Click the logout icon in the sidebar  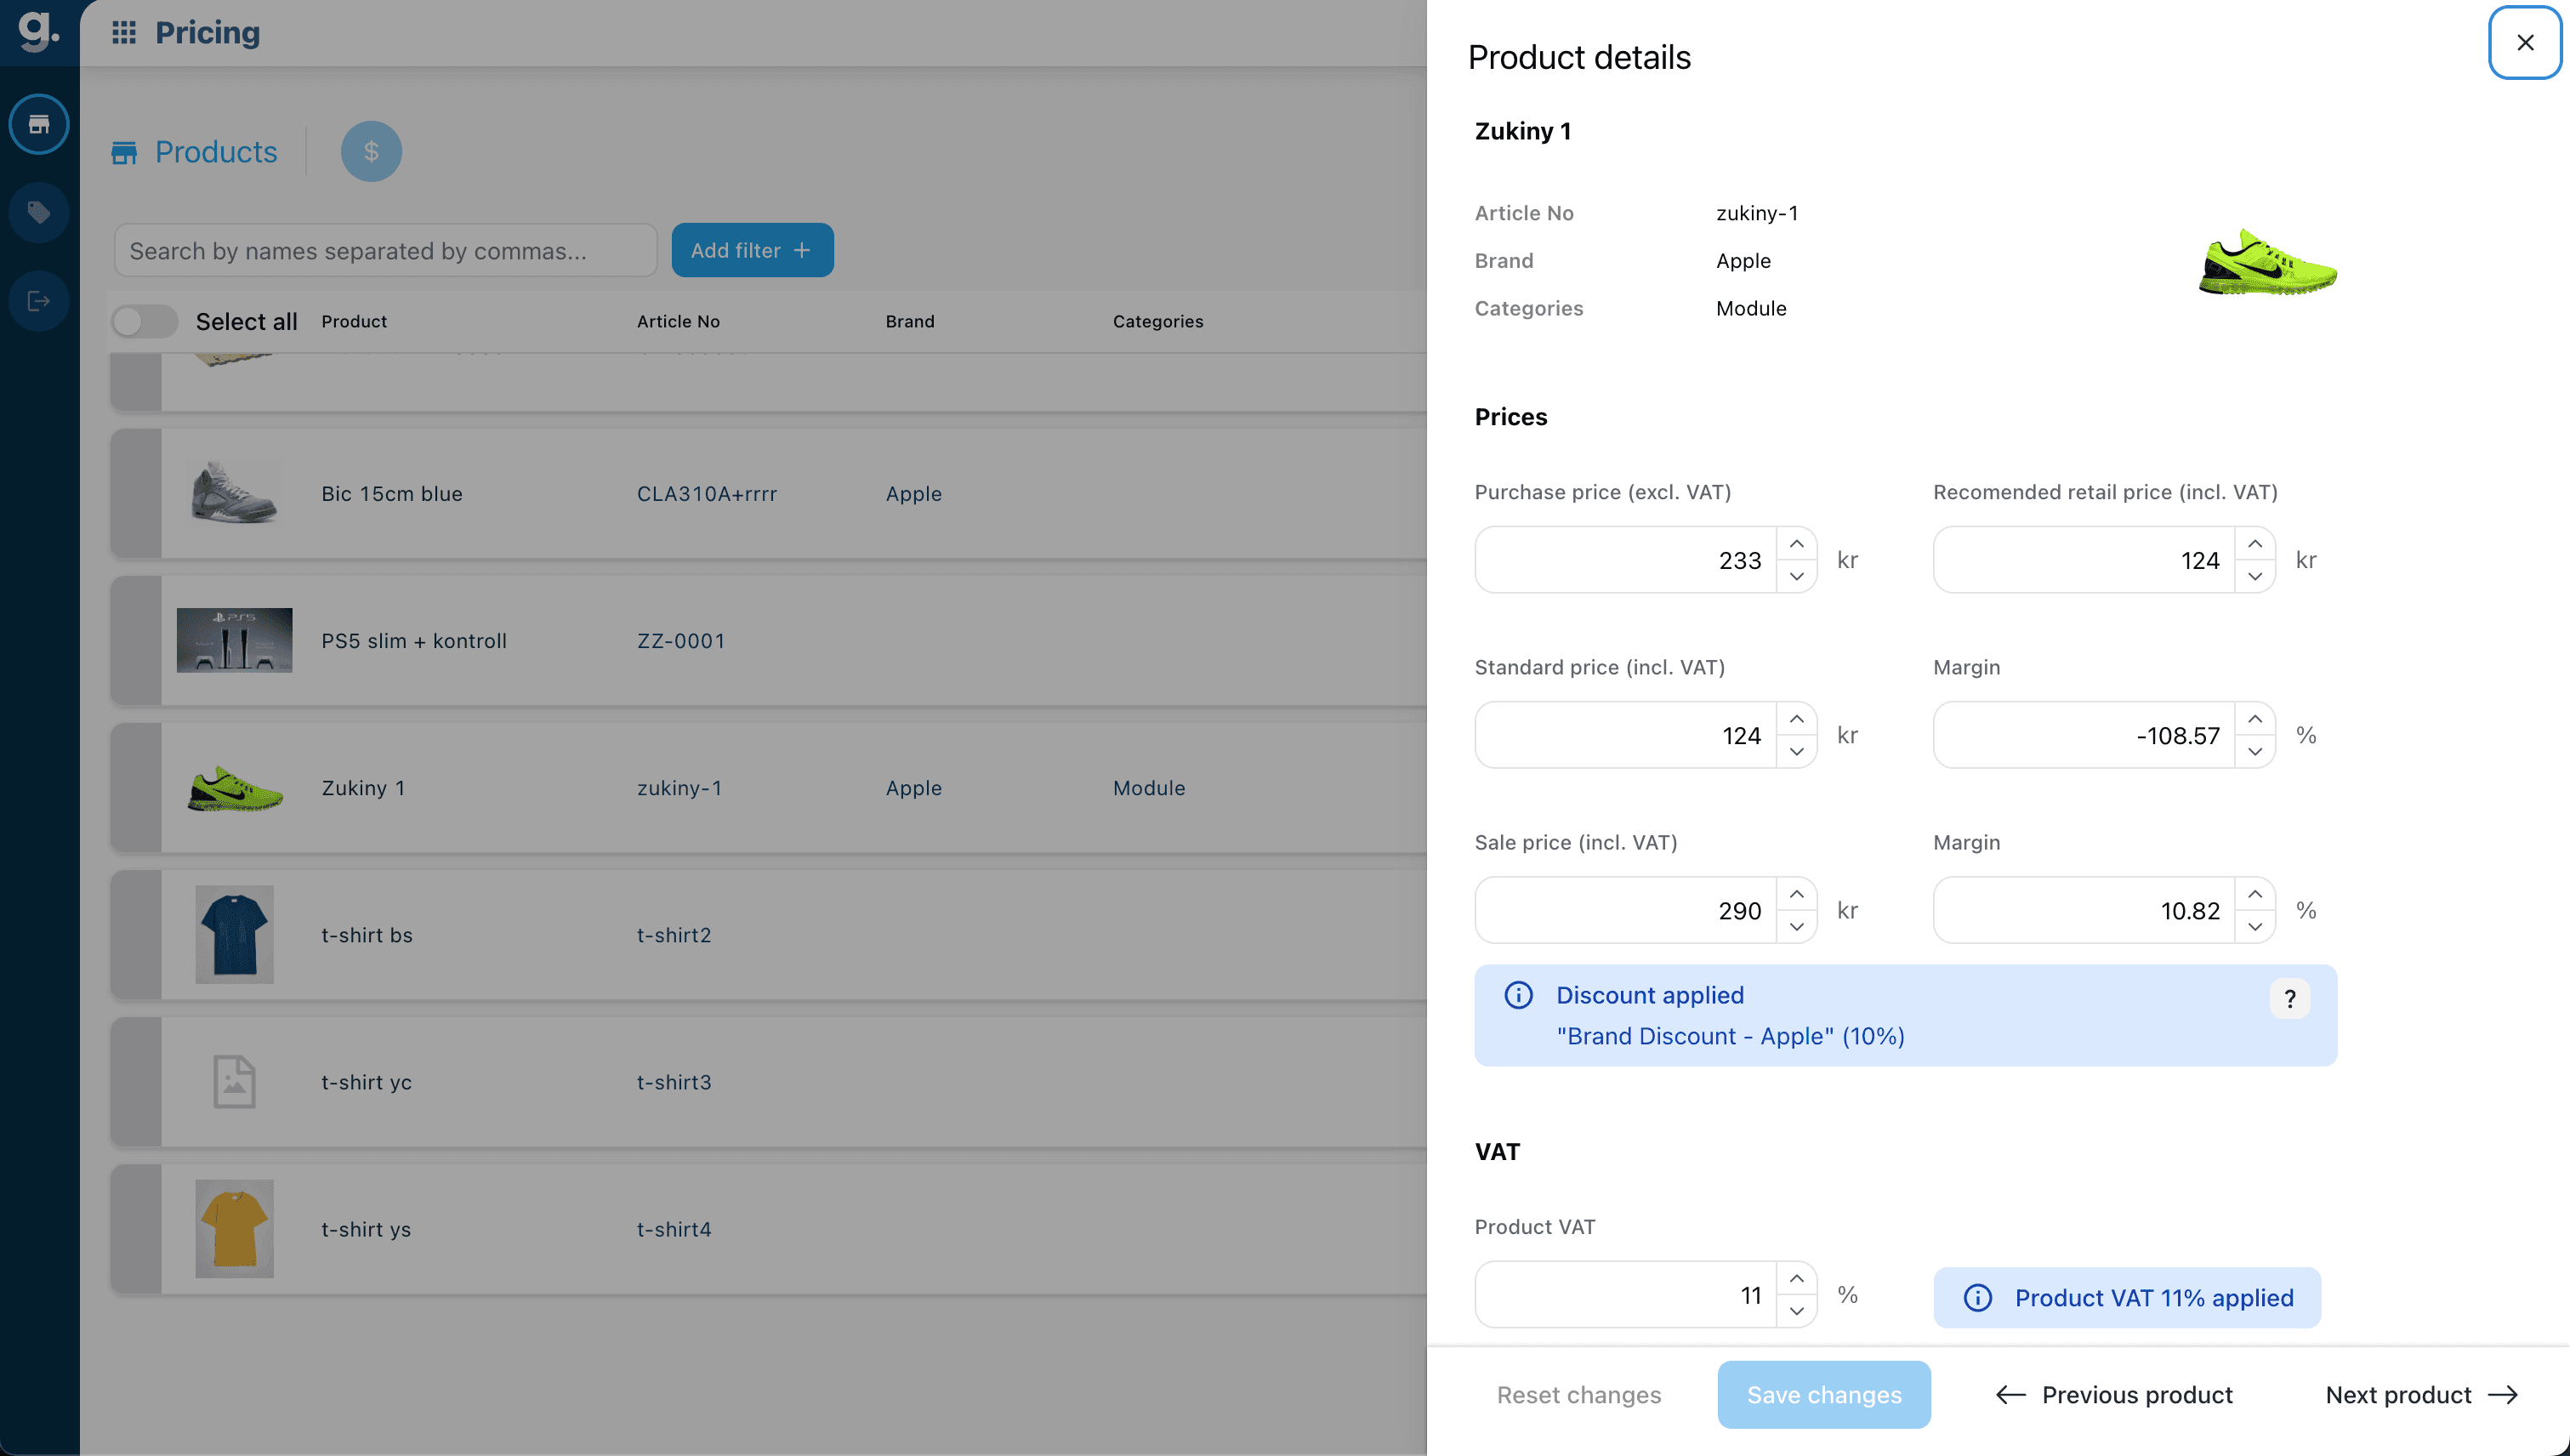pyautogui.click(x=39, y=300)
